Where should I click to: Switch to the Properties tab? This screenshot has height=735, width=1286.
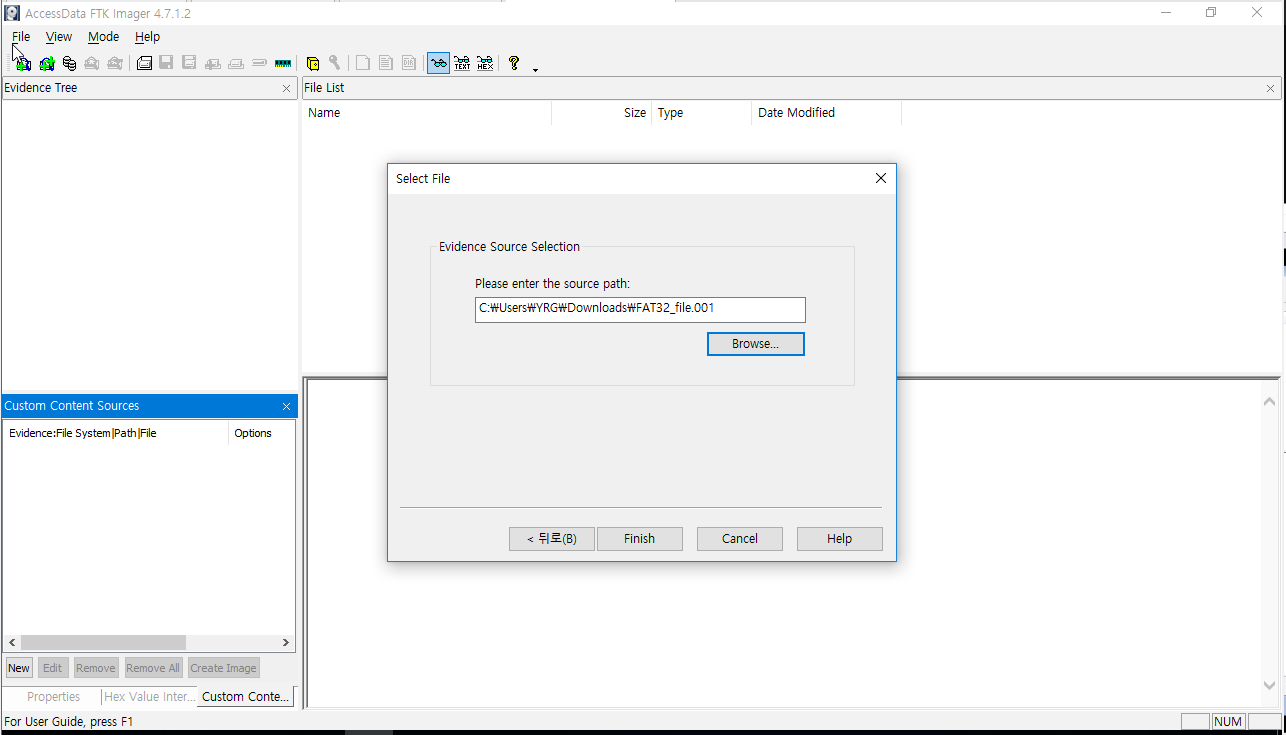(x=53, y=697)
